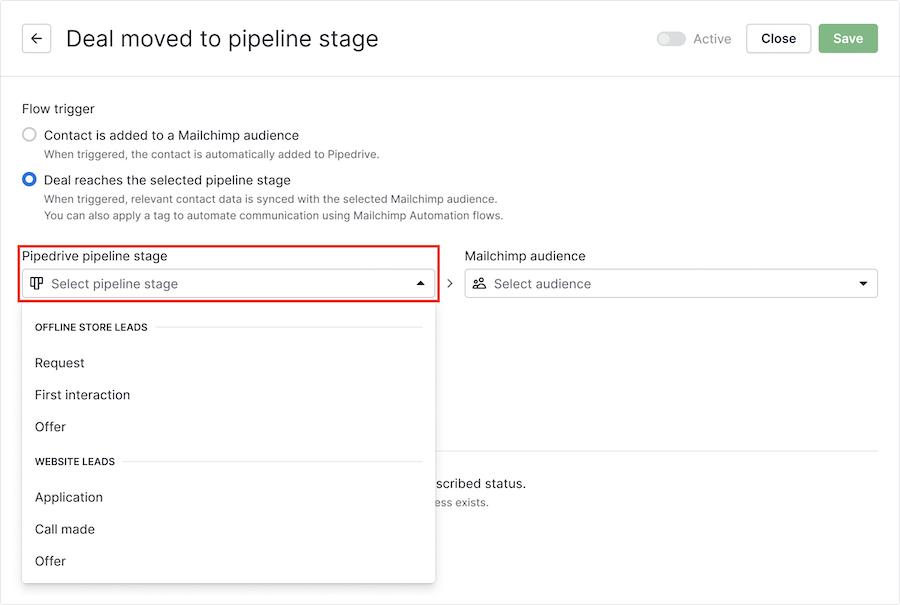This screenshot has height=605, width=900.
Task: Select First interaction stage
Action: pyautogui.click(x=83, y=394)
